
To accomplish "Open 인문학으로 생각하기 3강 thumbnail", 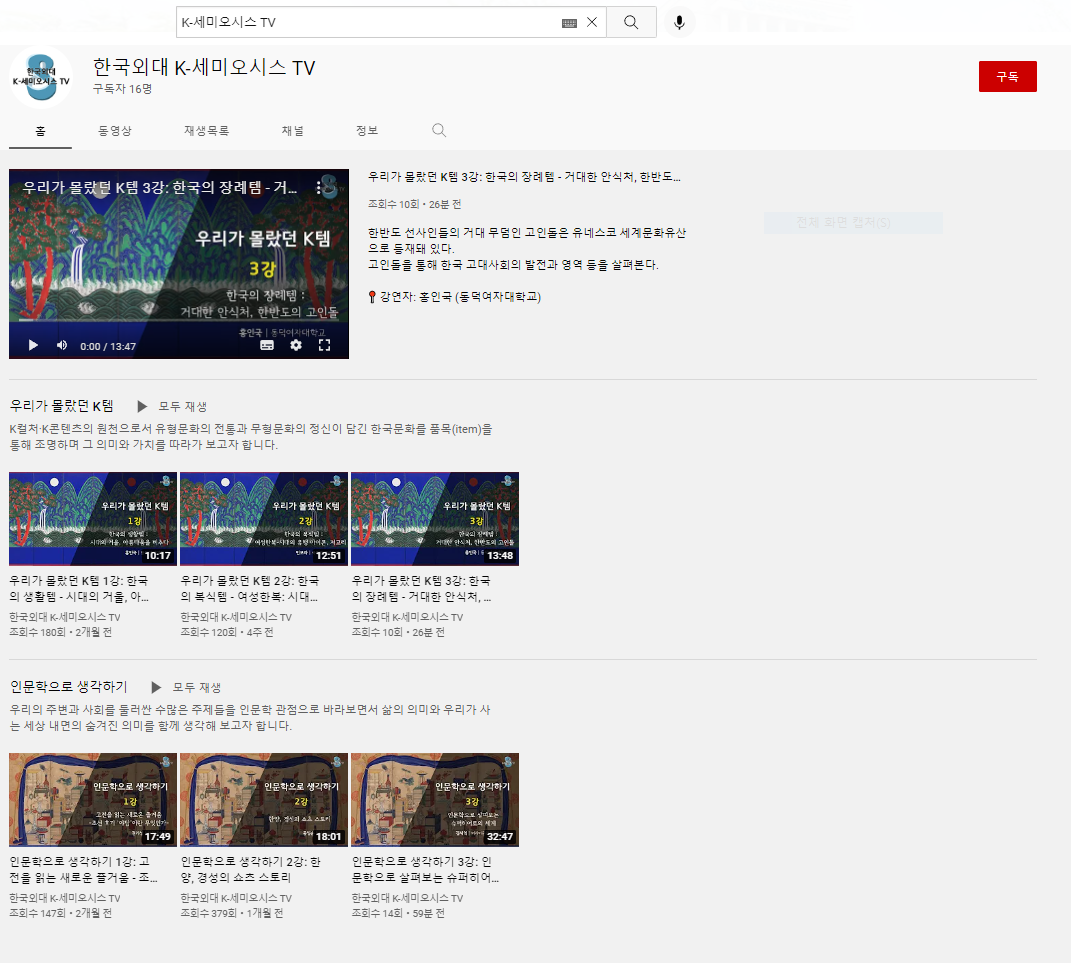I will click(435, 800).
